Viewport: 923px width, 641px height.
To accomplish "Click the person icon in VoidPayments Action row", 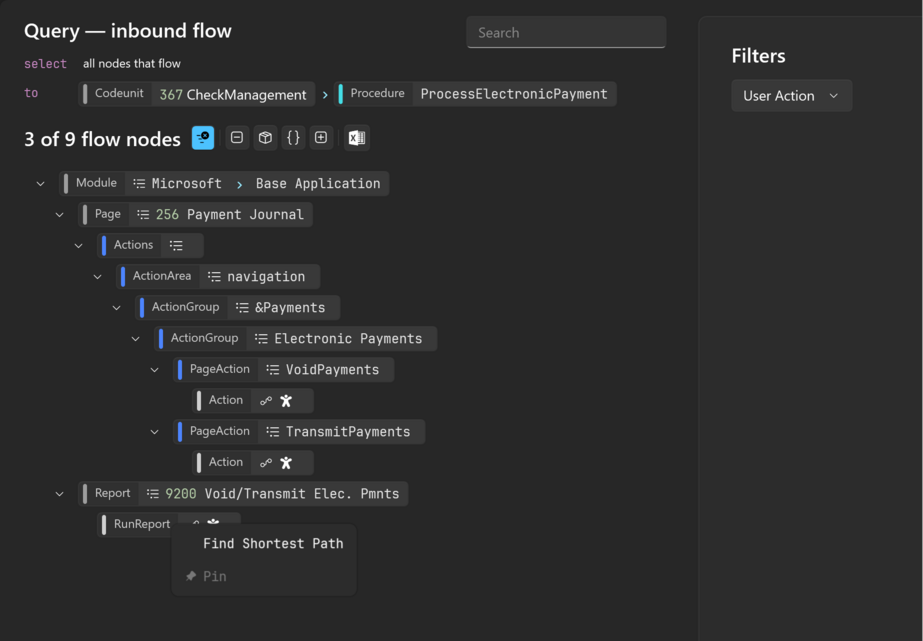I will click(286, 401).
